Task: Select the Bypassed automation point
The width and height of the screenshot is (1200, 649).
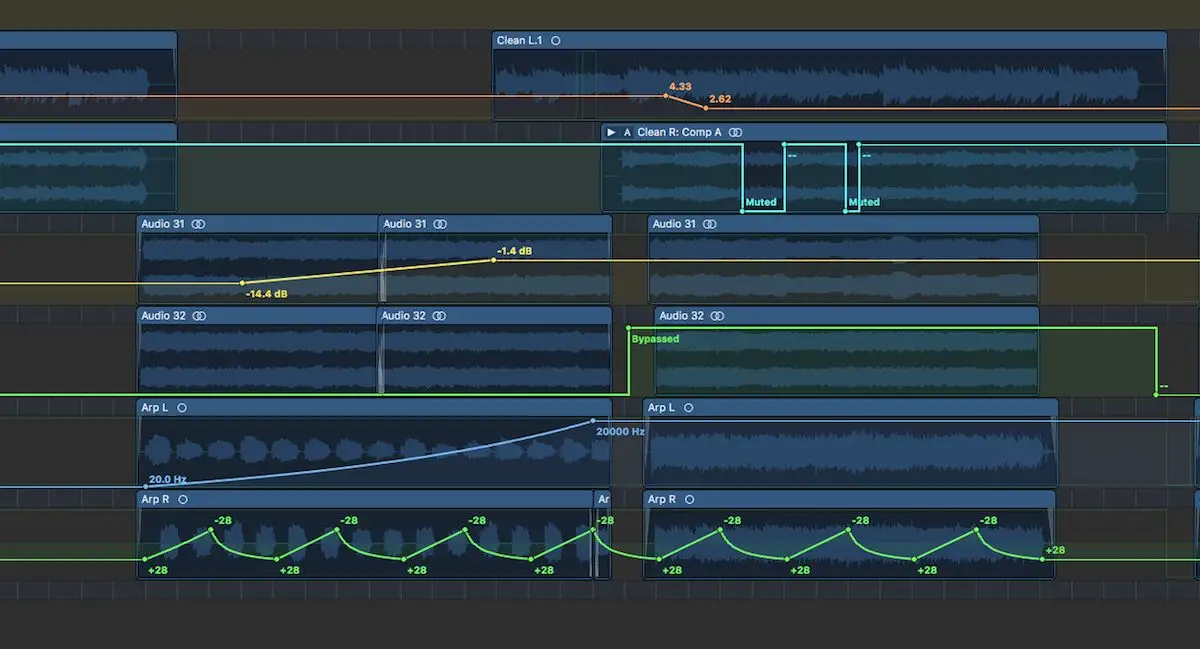Action: [x=628, y=328]
